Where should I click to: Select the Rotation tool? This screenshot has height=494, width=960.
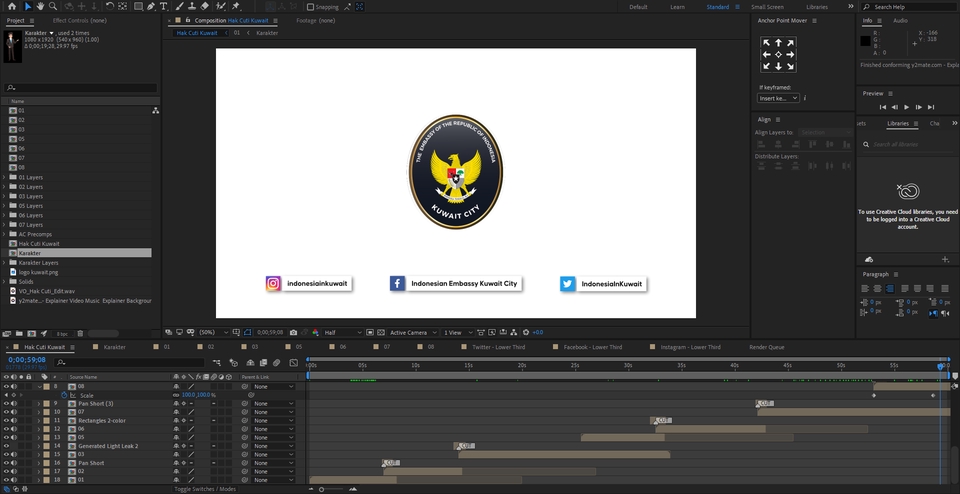pyautogui.click(x=110, y=7)
